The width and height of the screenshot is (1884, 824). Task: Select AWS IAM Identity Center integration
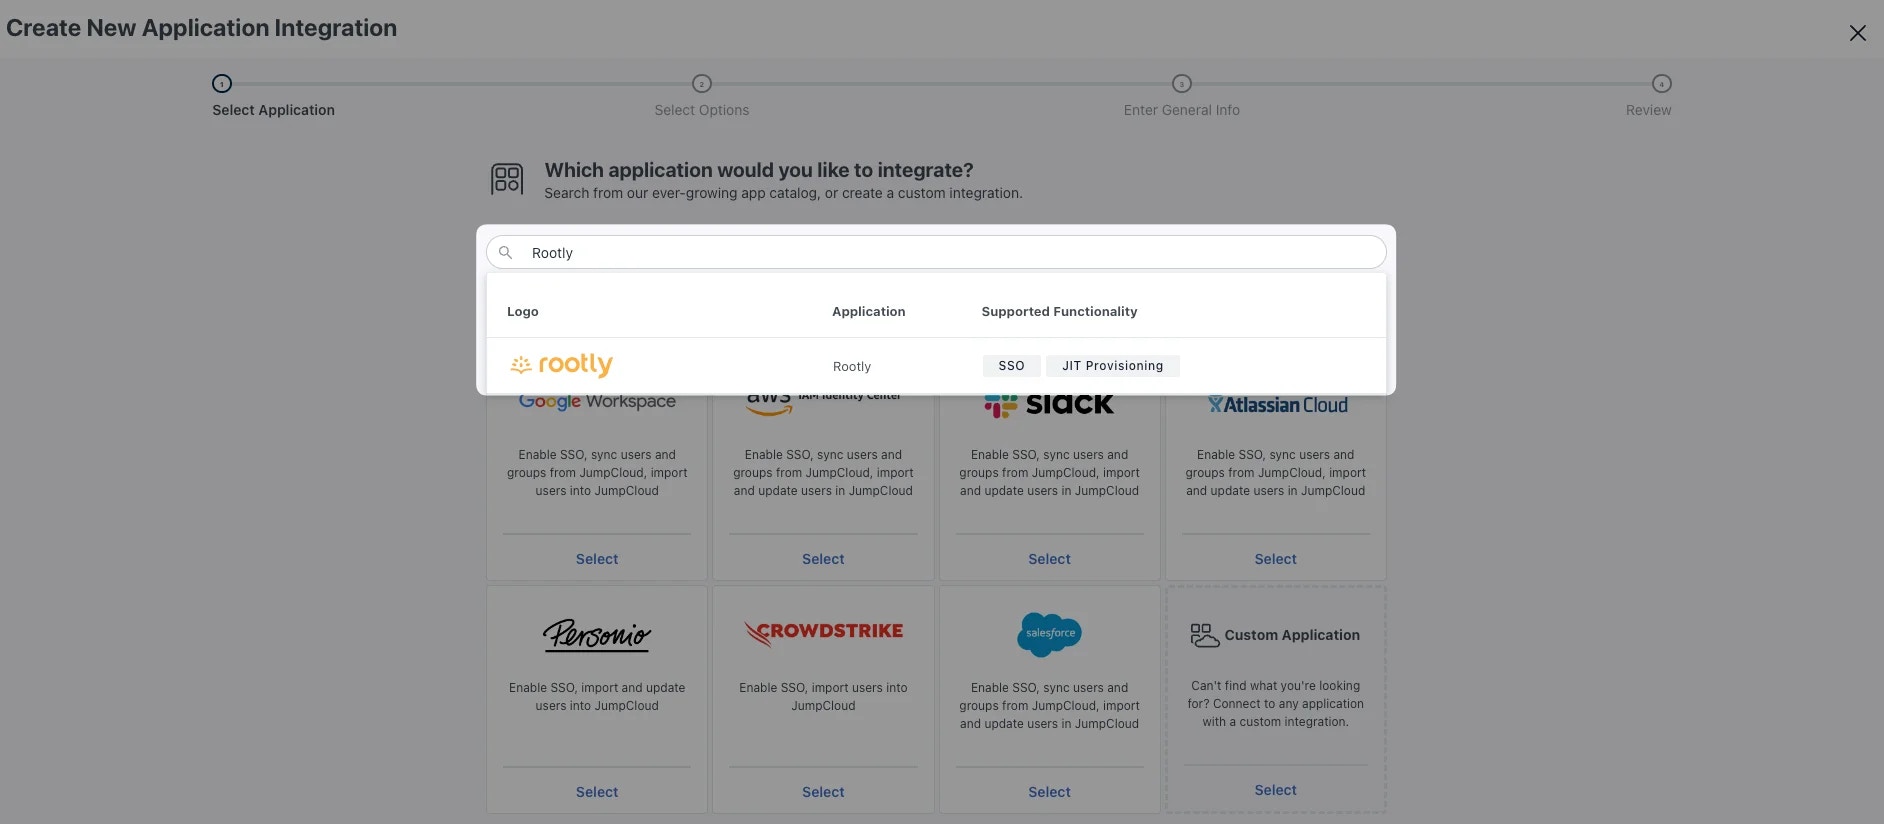[x=823, y=559]
